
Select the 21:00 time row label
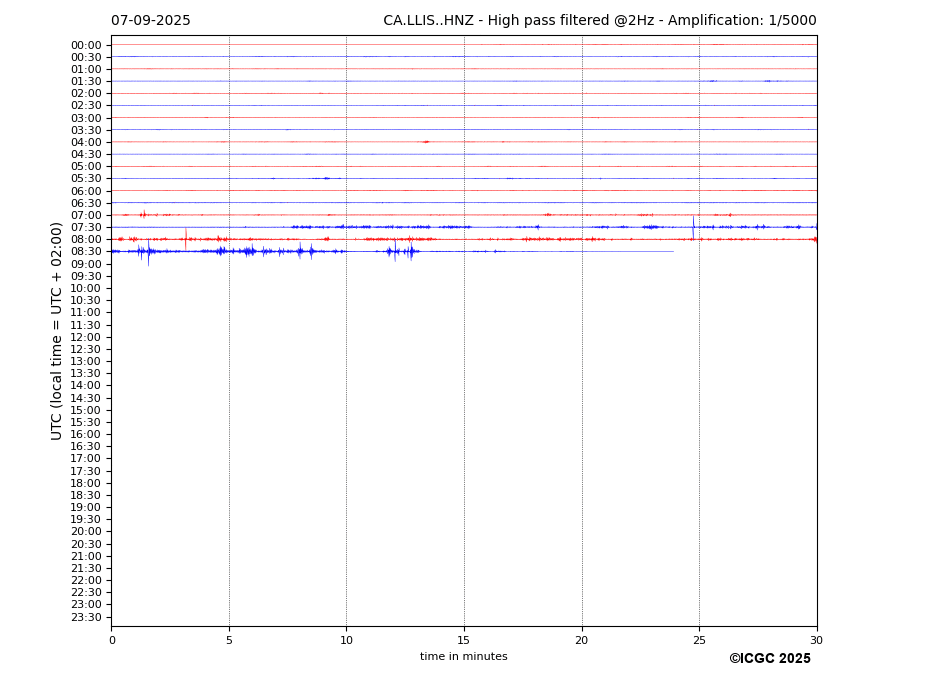[x=86, y=556]
